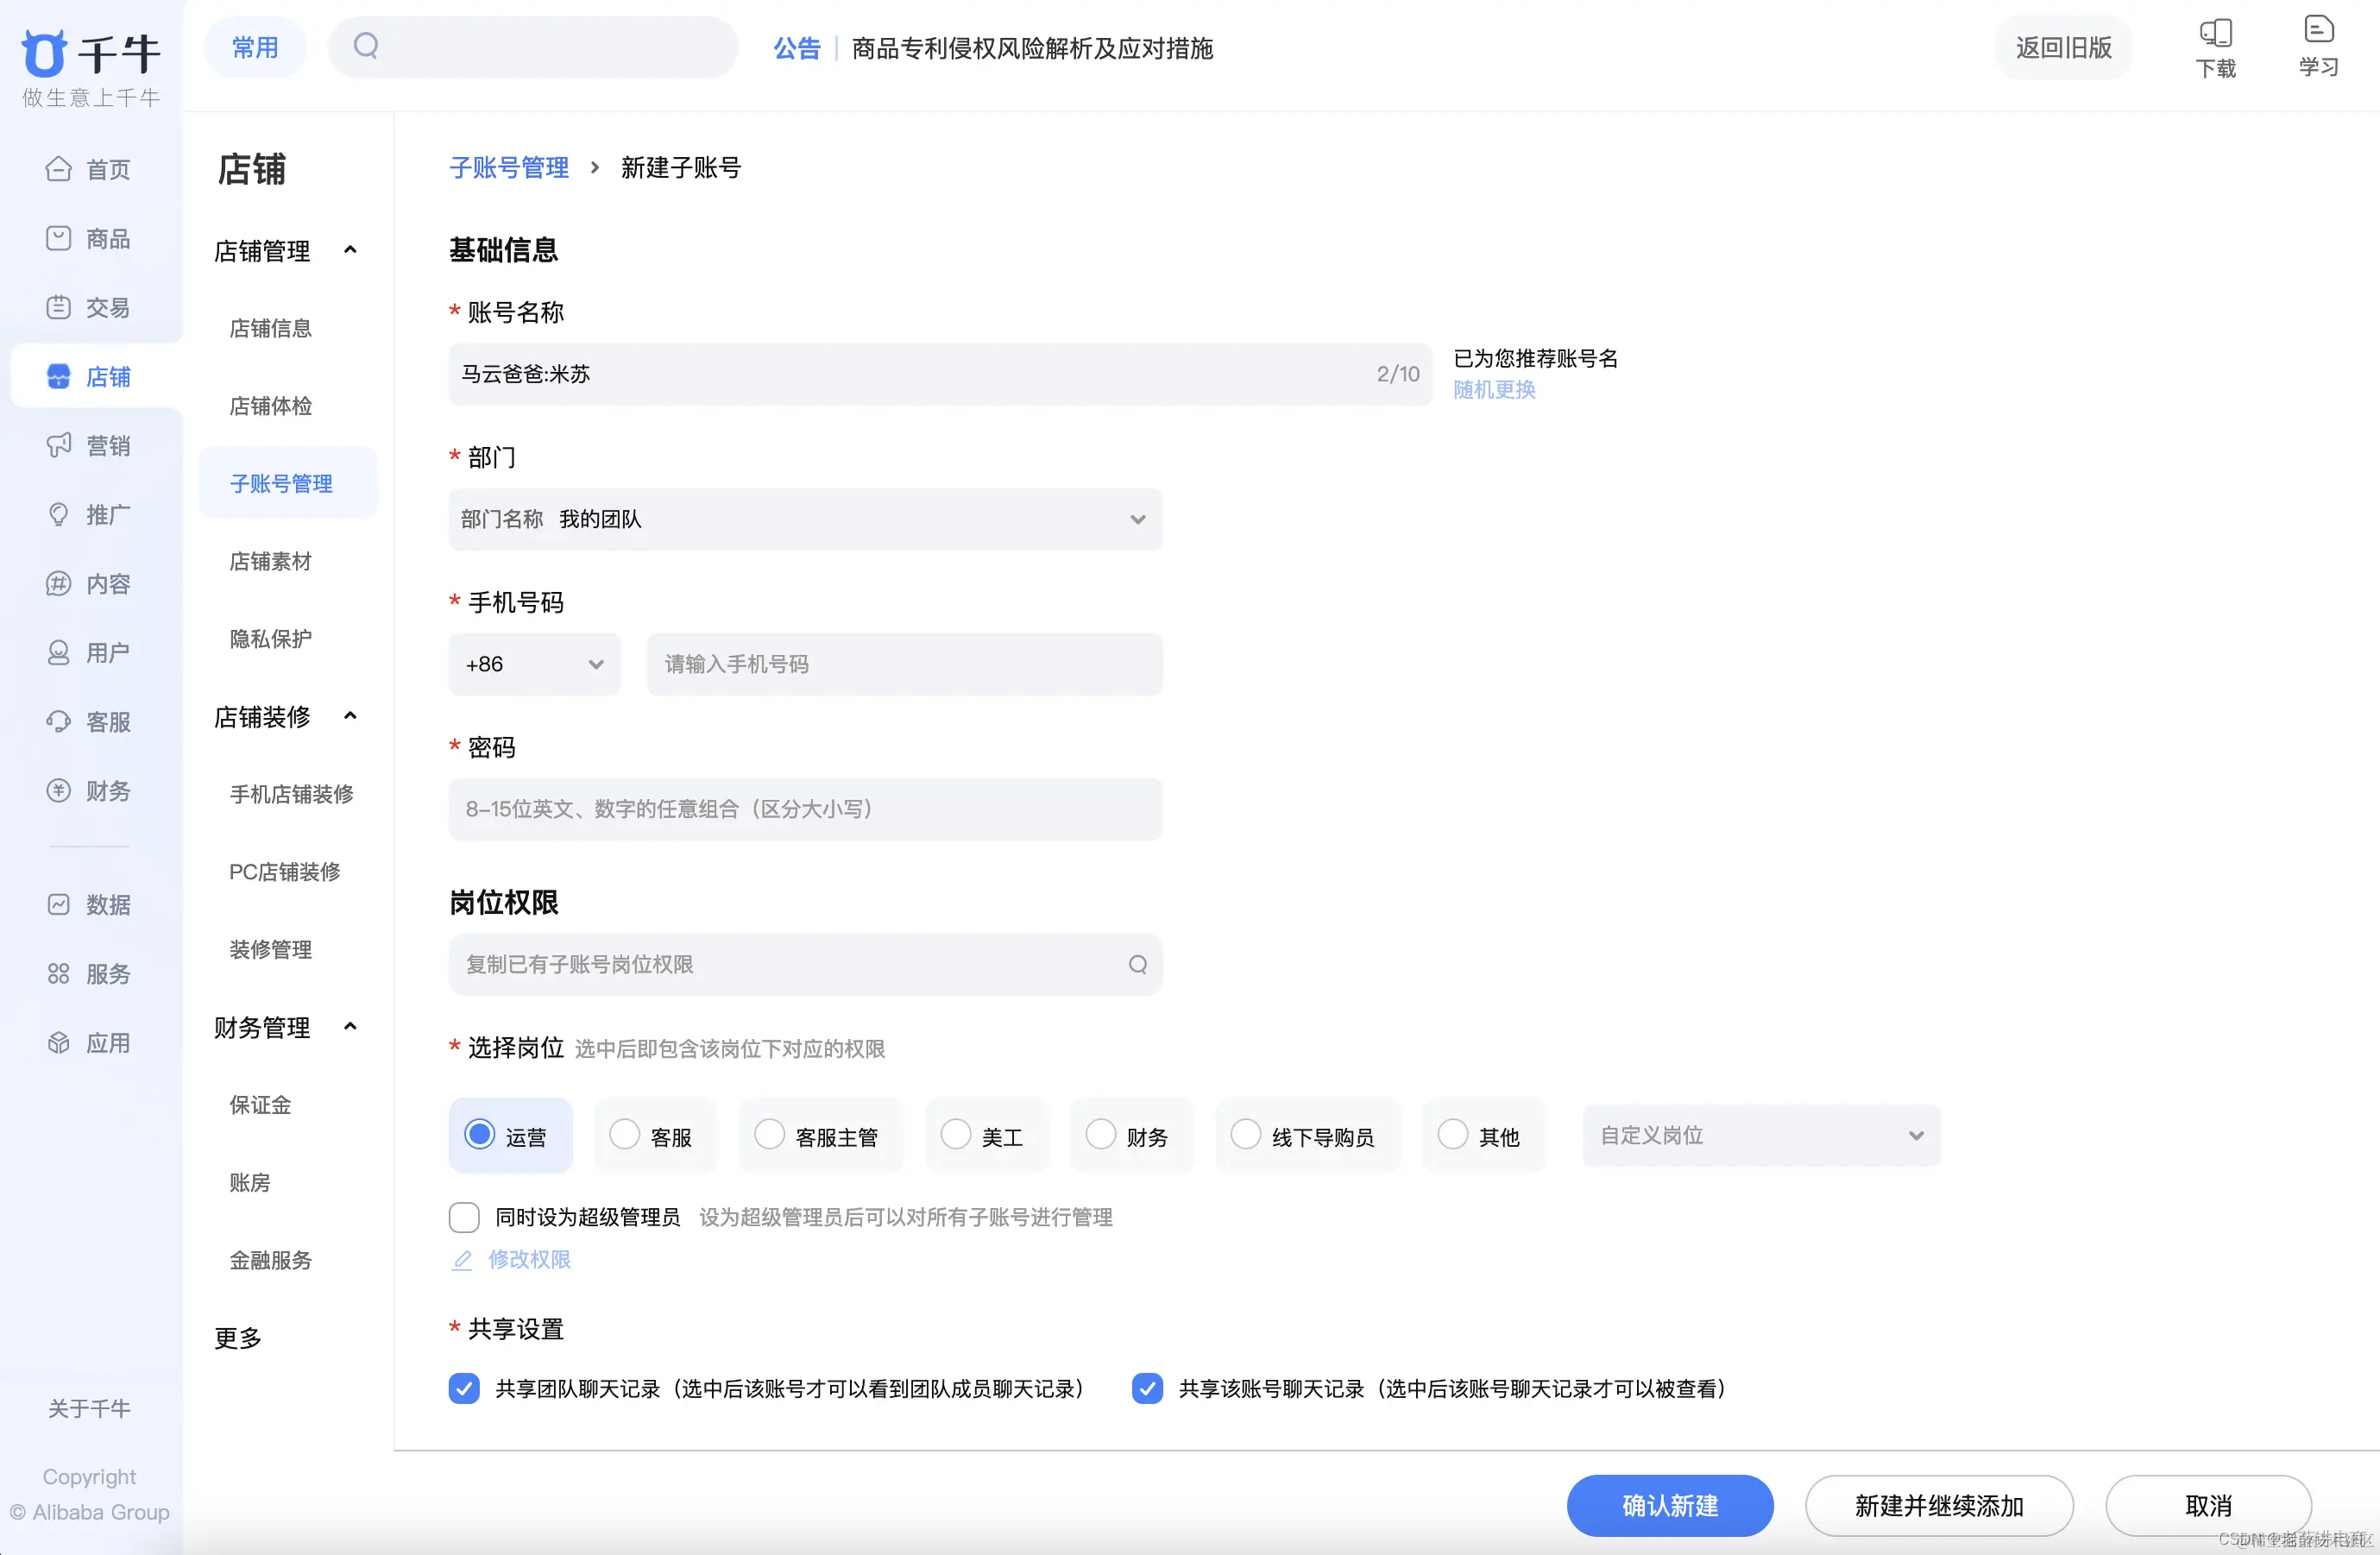This screenshot has height=1555, width=2380.
Task: Collapse the 店铺装修 sidebar section
Action: pyautogui.click(x=350, y=716)
